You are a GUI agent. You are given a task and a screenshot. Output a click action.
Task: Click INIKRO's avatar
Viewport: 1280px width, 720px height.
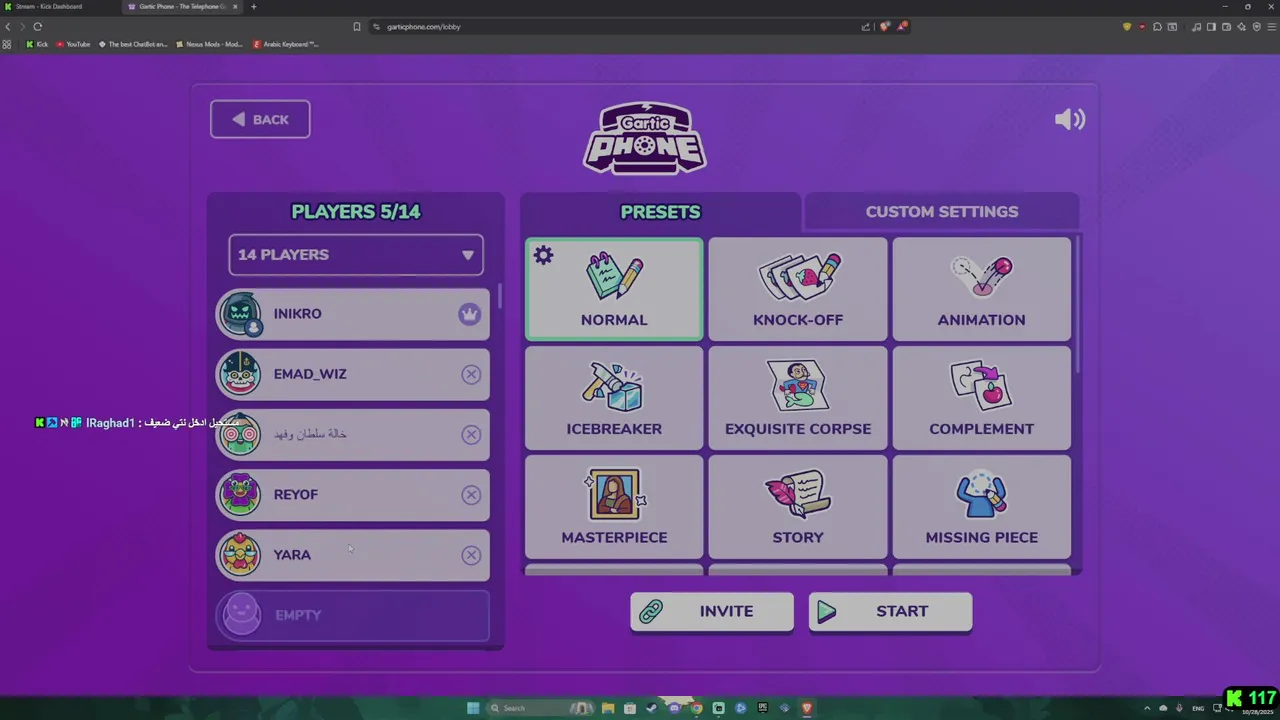[241, 314]
